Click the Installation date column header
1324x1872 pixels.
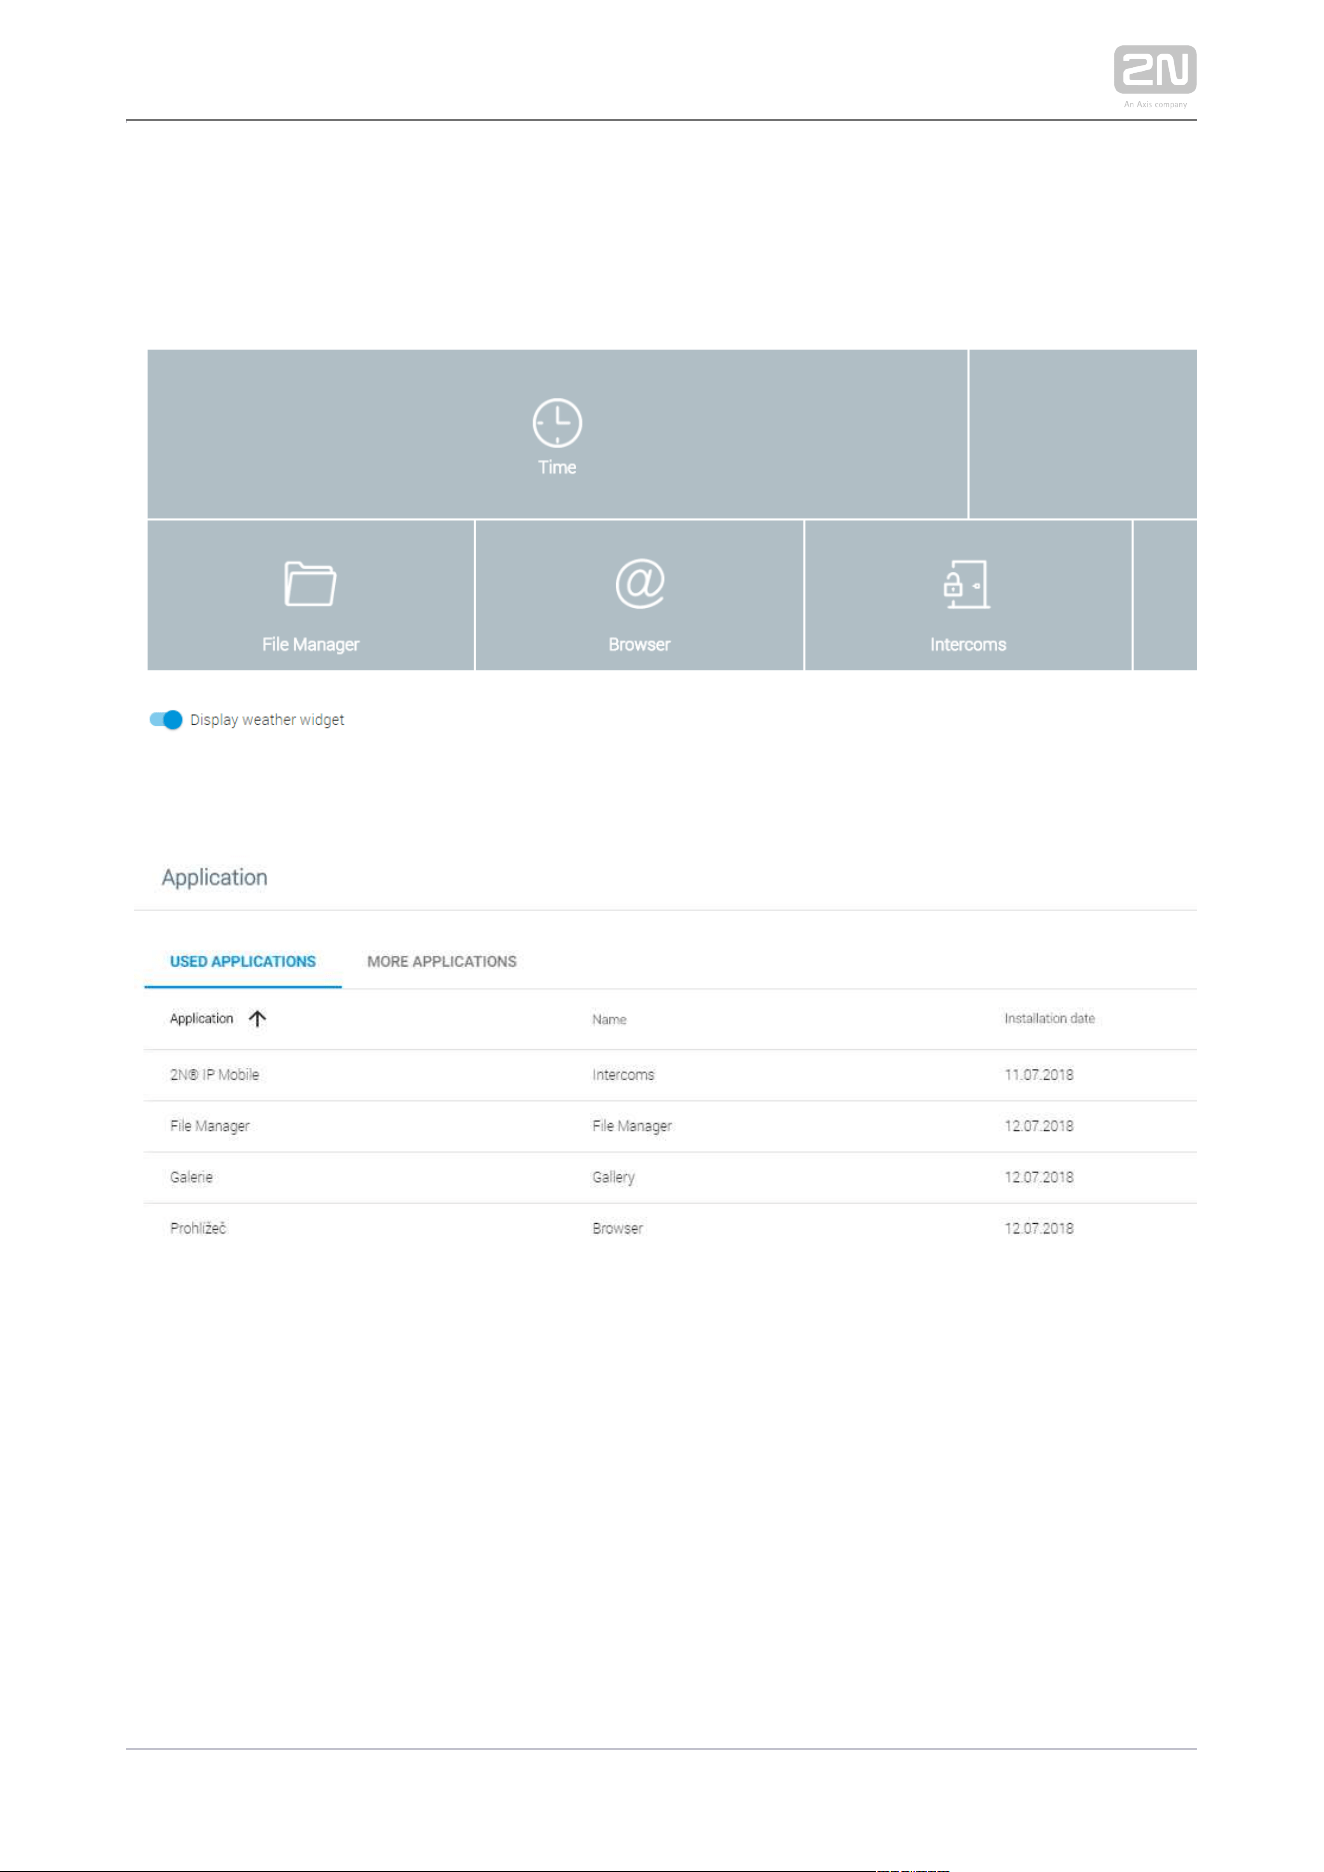pos(1050,1019)
